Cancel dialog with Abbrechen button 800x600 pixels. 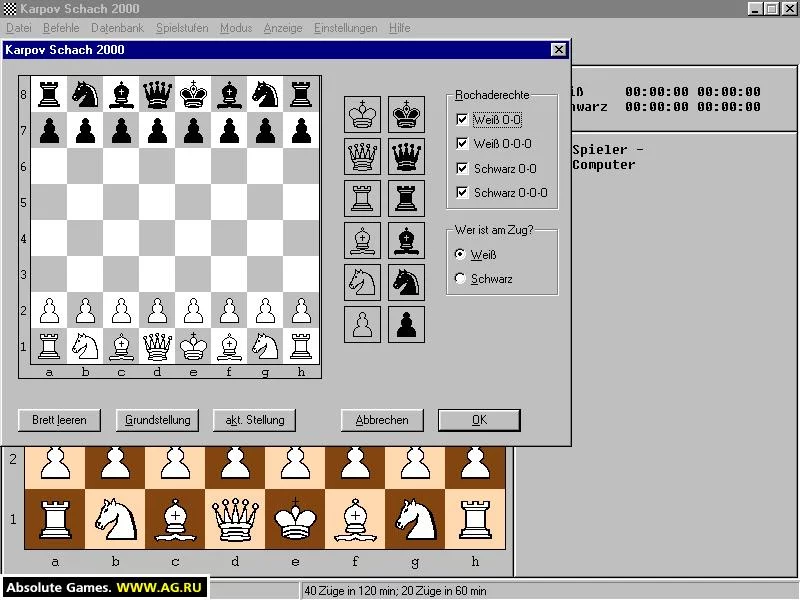point(382,420)
